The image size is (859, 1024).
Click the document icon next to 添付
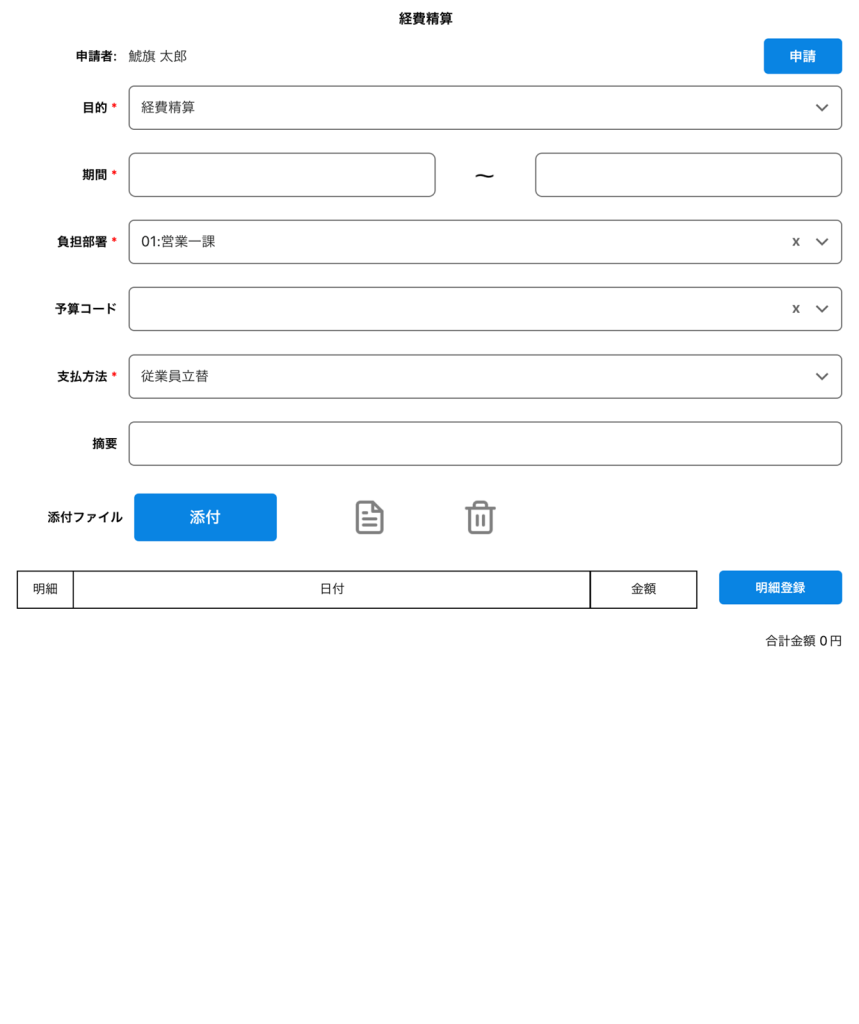[x=369, y=517]
